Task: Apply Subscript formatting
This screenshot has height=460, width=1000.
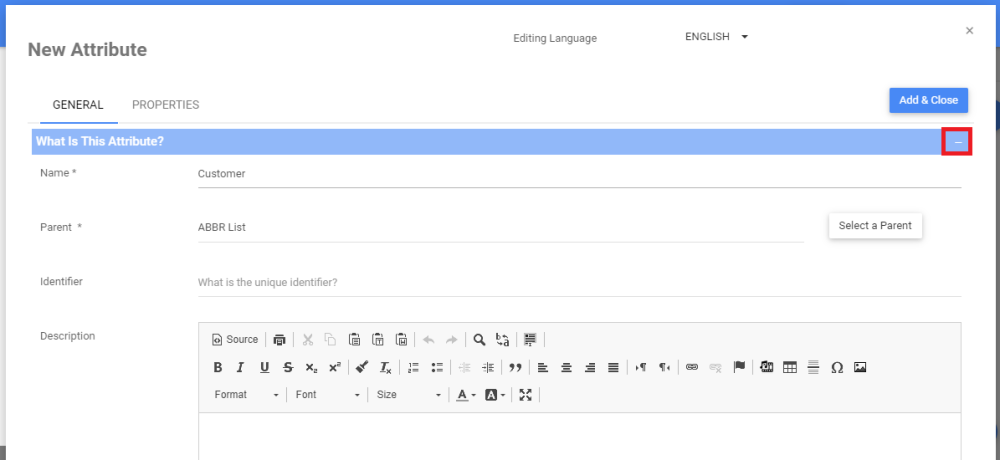Action: (x=311, y=367)
